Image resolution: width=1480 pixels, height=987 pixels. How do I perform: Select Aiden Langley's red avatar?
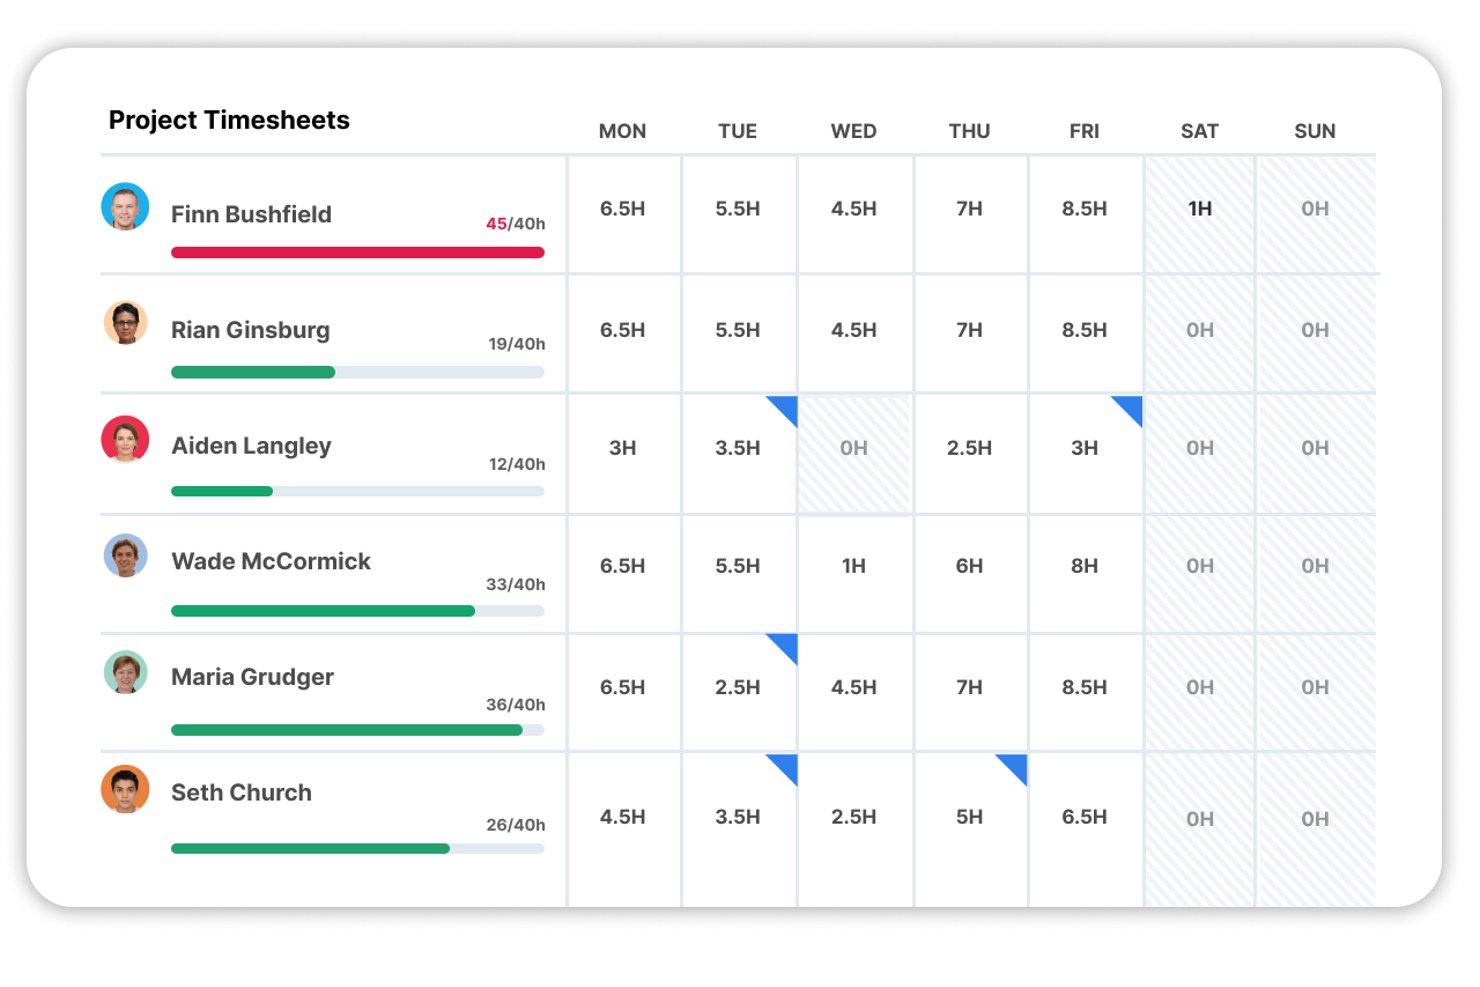125,440
